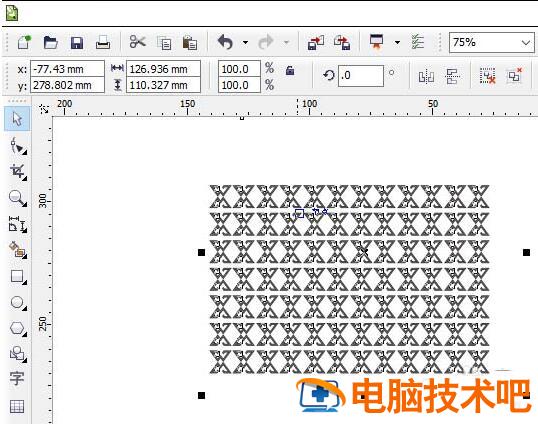The height and width of the screenshot is (425, 538).
Task: Pick the Polygon tool
Action: click(x=17, y=329)
